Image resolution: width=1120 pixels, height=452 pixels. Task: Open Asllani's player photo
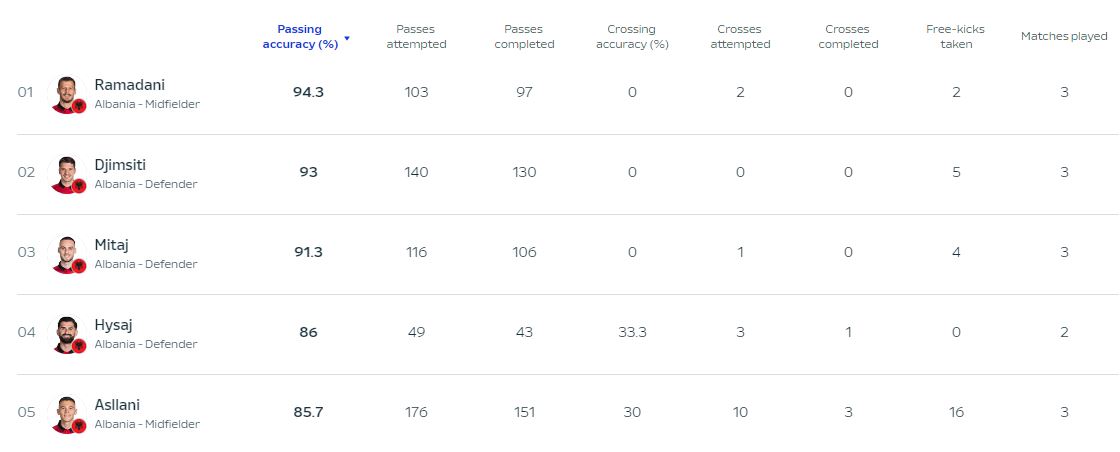pyautogui.click(x=66, y=414)
